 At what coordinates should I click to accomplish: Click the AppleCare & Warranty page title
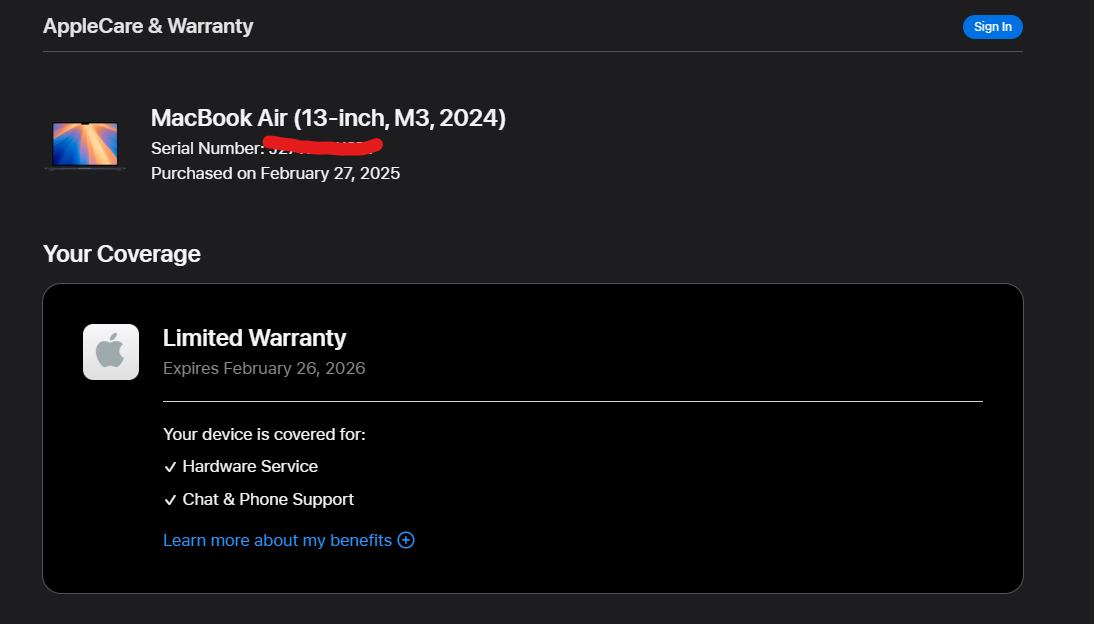[148, 26]
